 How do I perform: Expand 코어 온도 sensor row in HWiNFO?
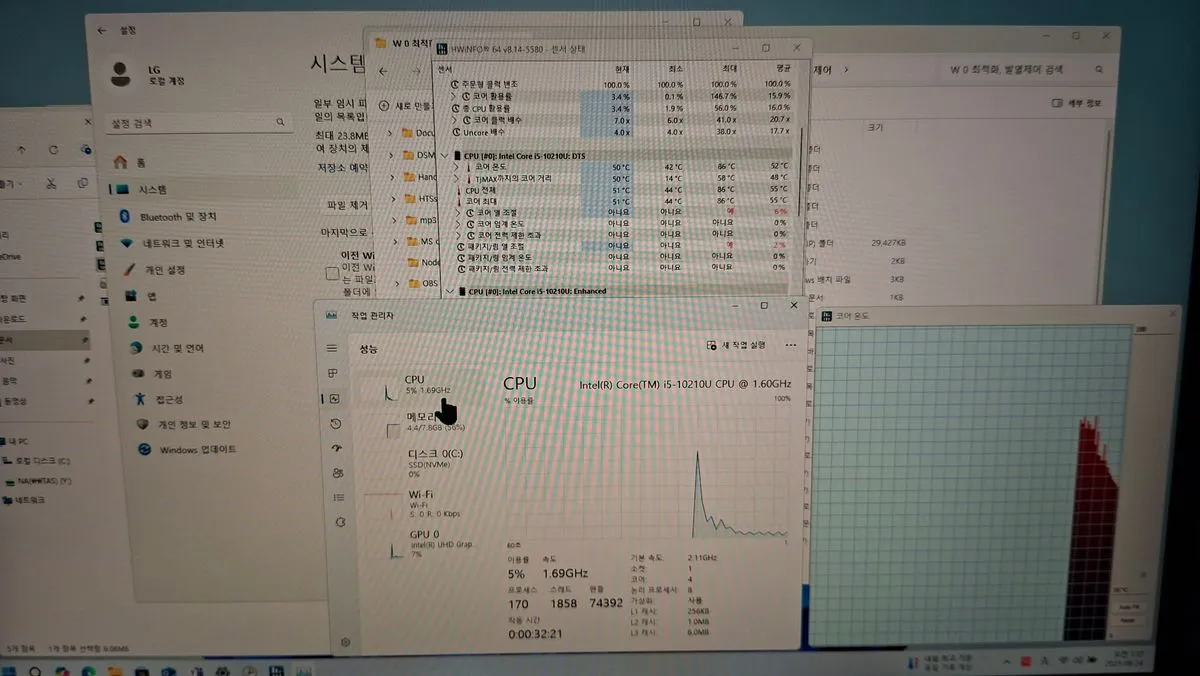458,167
